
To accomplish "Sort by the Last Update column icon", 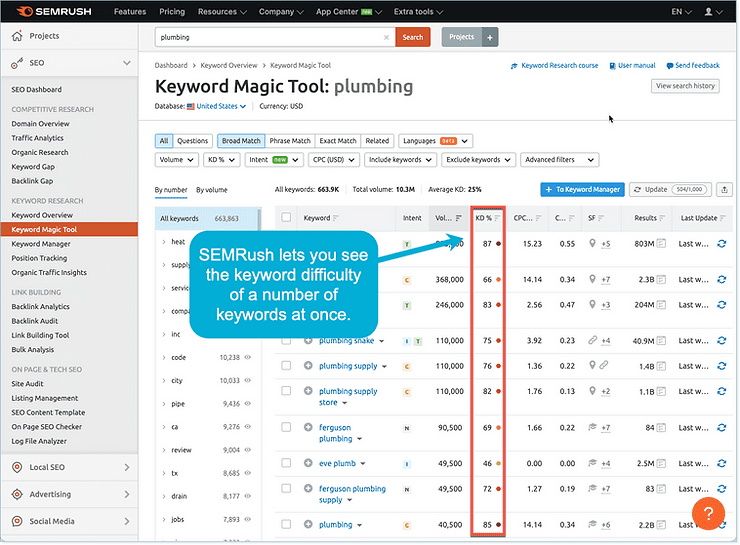I will [723, 218].
